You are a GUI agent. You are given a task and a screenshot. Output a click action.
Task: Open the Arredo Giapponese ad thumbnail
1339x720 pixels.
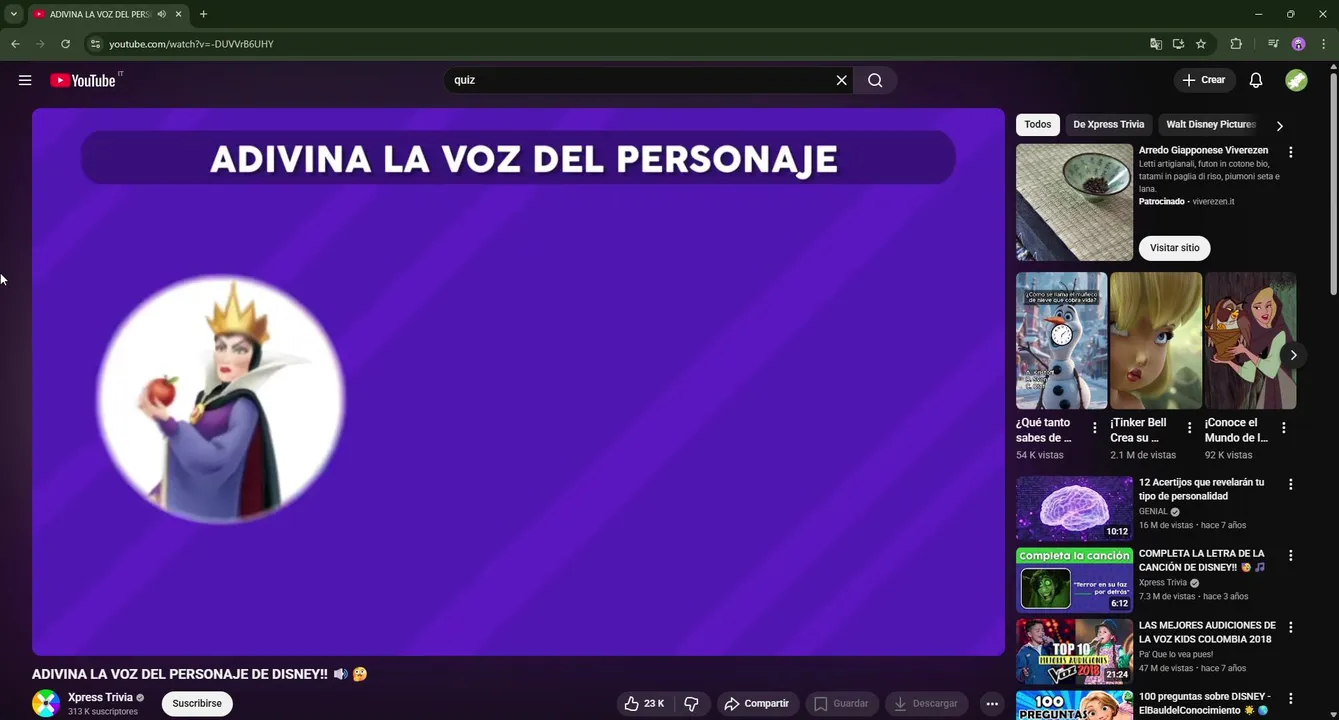click(1074, 202)
